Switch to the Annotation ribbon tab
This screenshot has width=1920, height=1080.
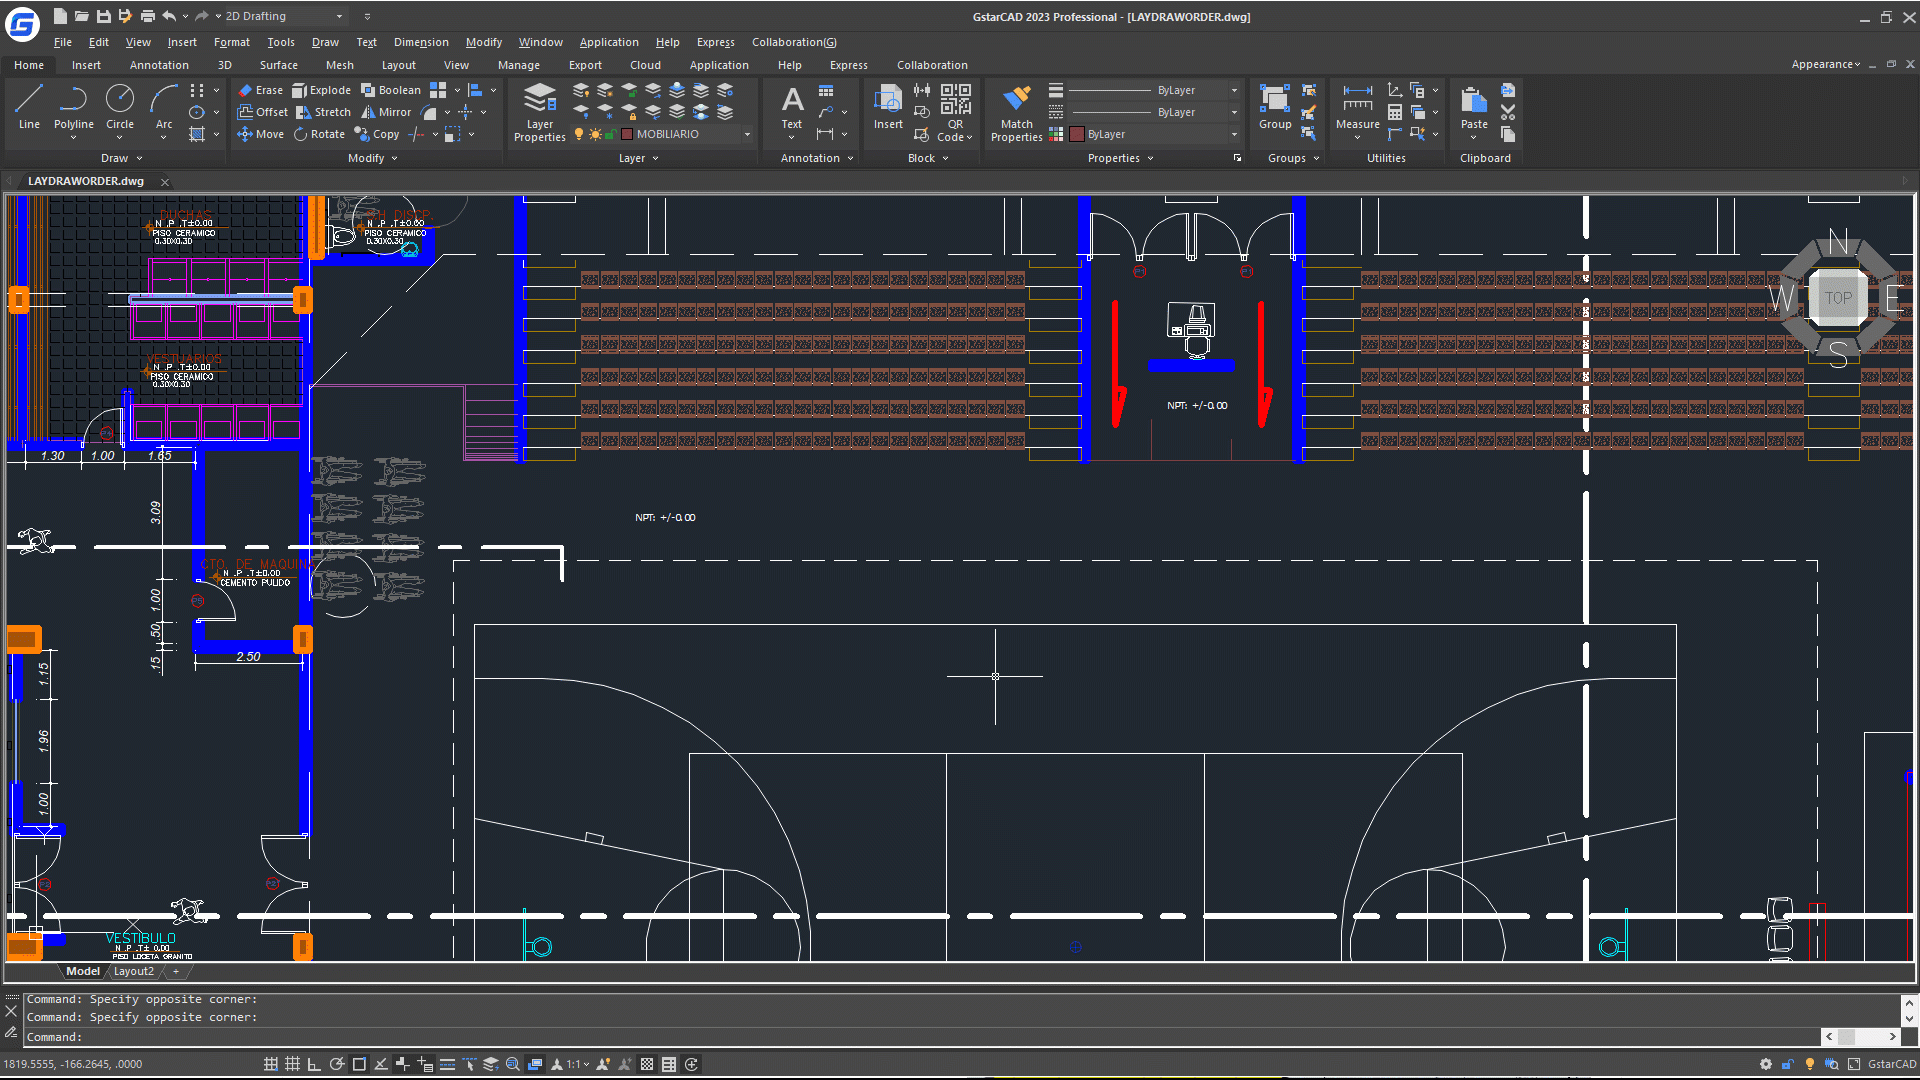point(159,65)
